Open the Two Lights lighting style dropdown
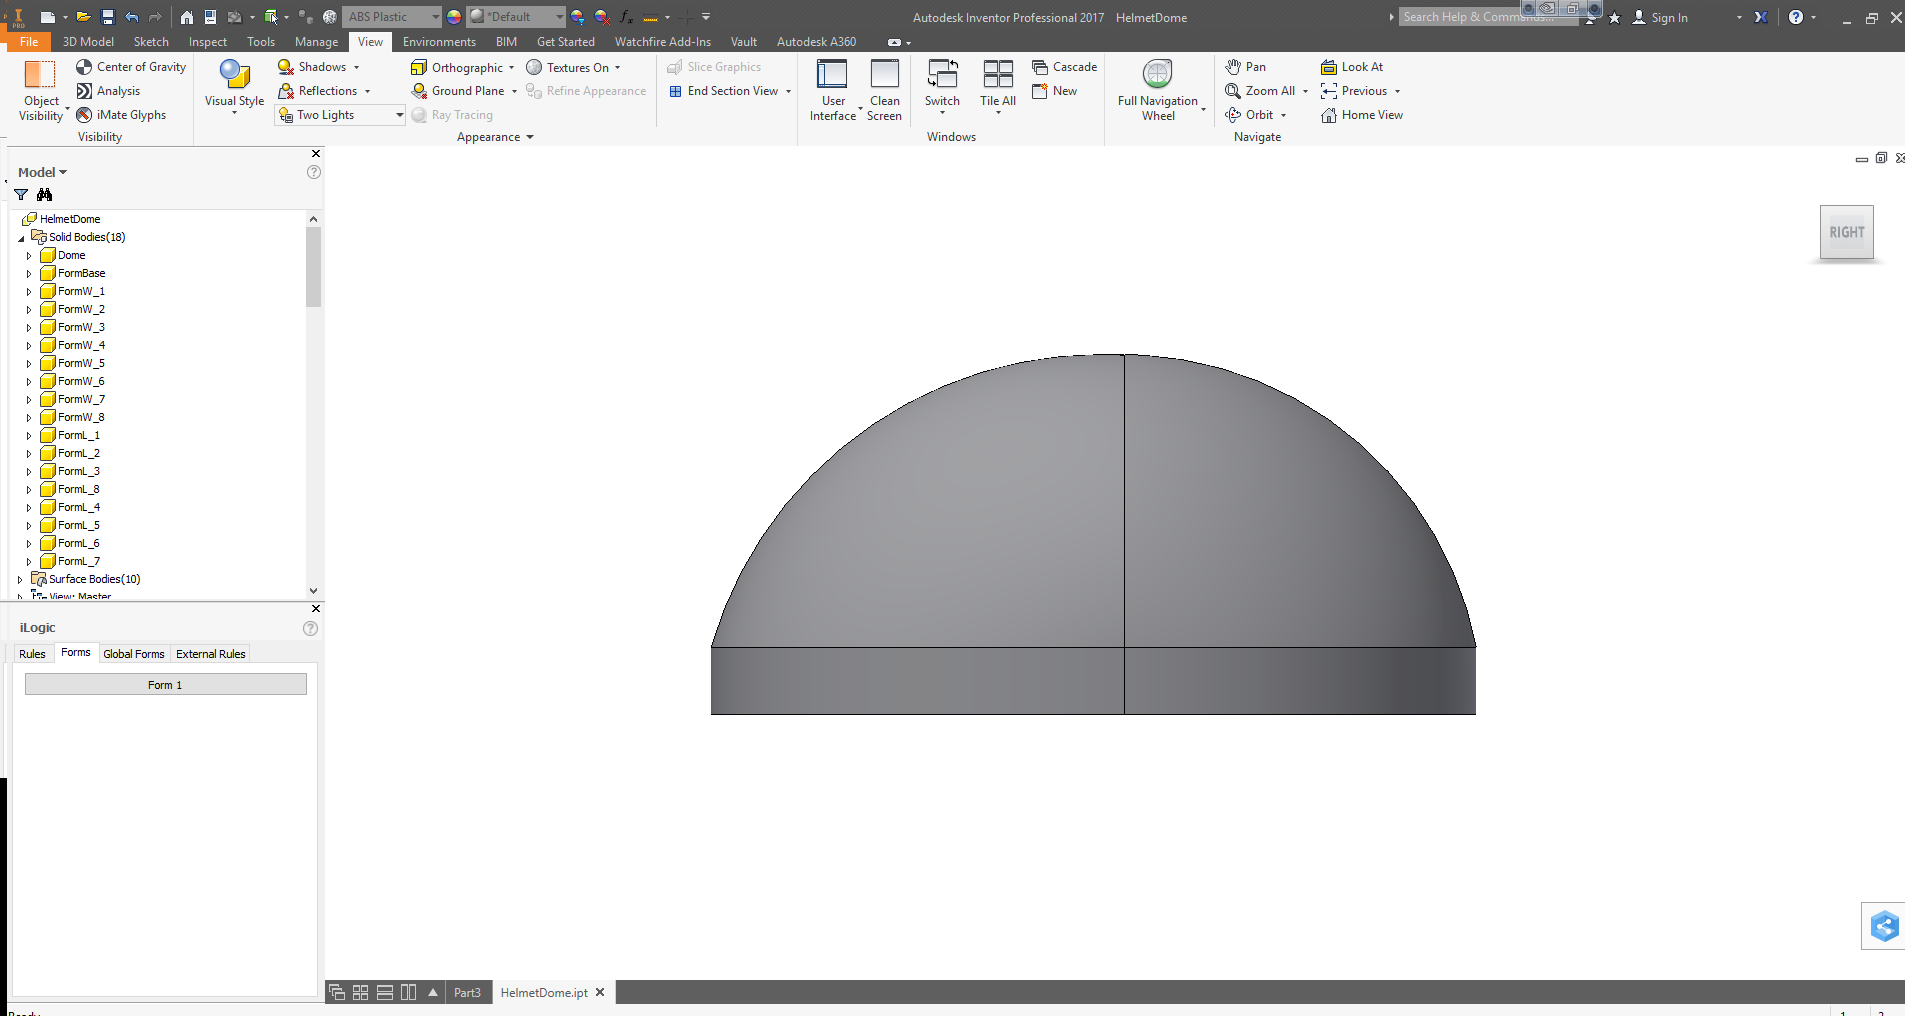 pos(340,115)
